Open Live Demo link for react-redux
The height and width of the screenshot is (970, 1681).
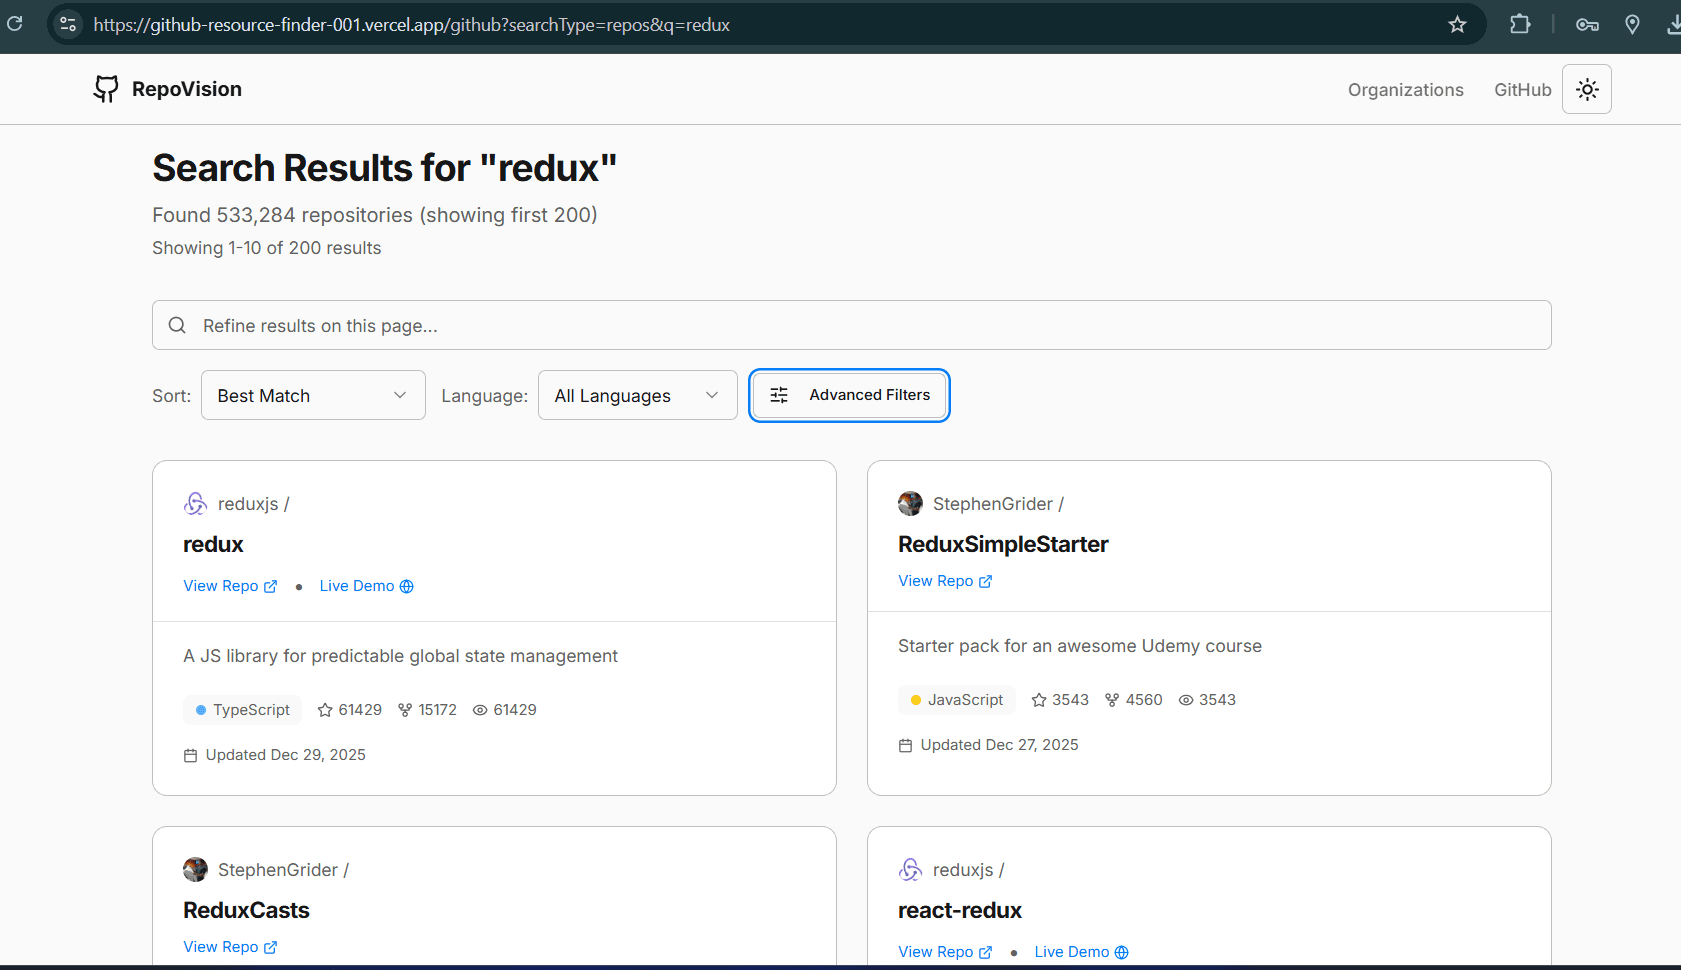[x=1081, y=952]
